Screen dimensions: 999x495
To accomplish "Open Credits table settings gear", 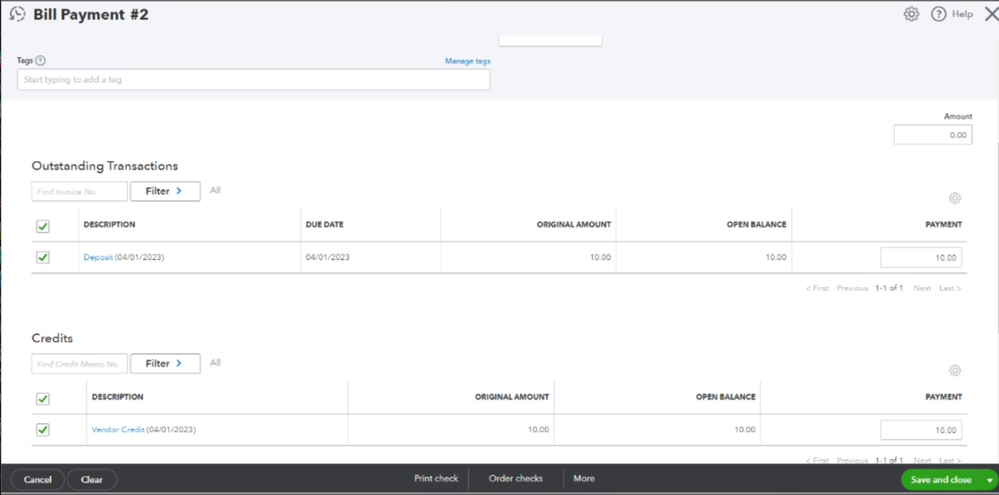I will pos(954,370).
